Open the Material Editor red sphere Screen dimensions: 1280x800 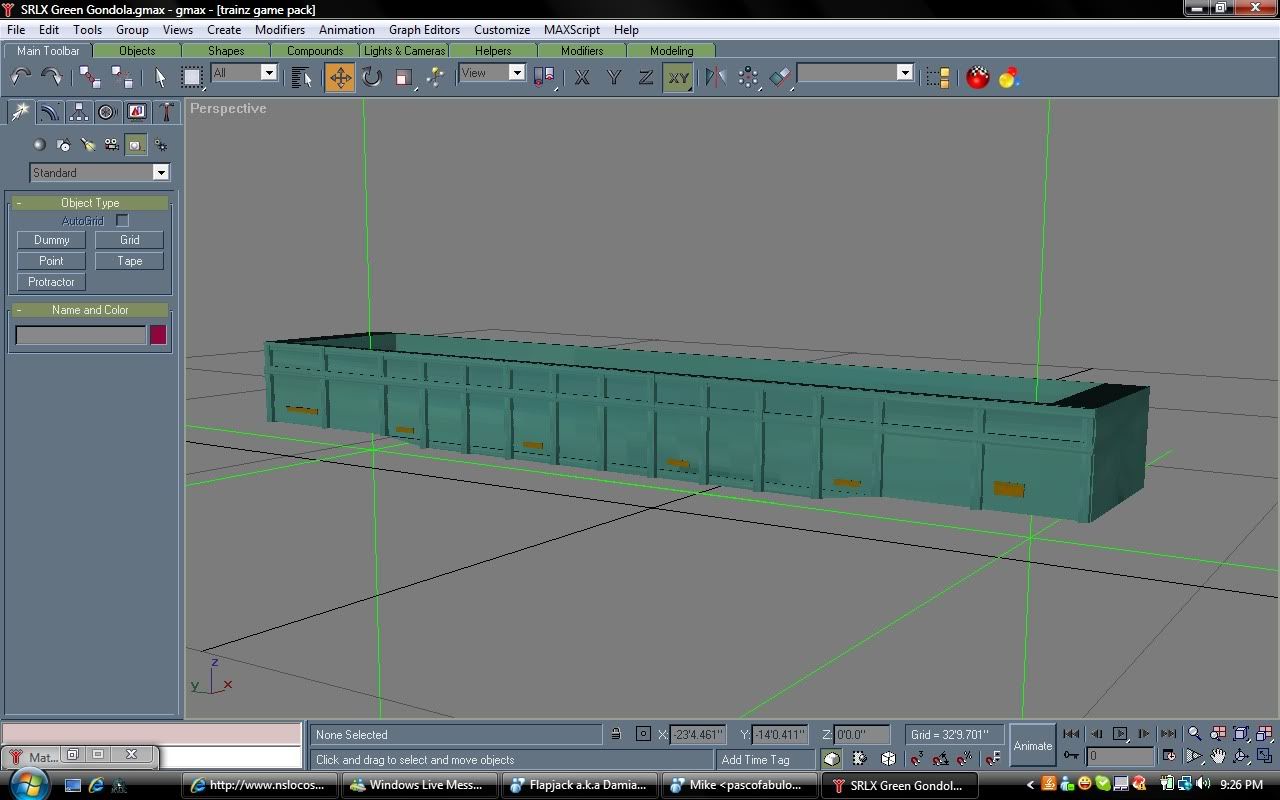click(978, 77)
